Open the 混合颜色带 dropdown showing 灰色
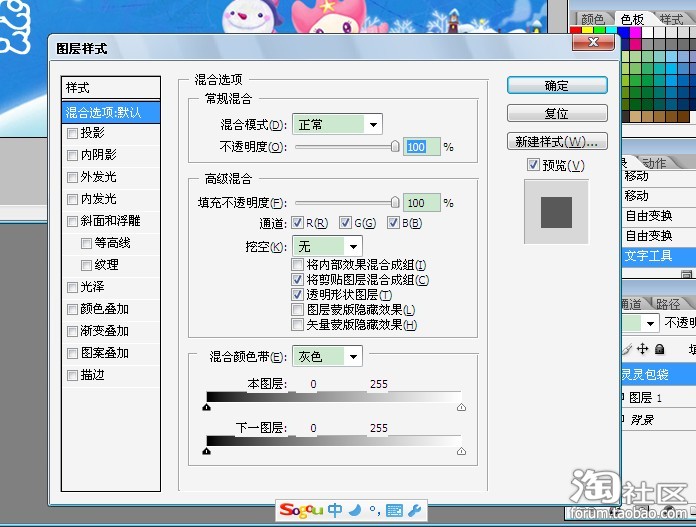This screenshot has width=696, height=527. pyautogui.click(x=327, y=357)
